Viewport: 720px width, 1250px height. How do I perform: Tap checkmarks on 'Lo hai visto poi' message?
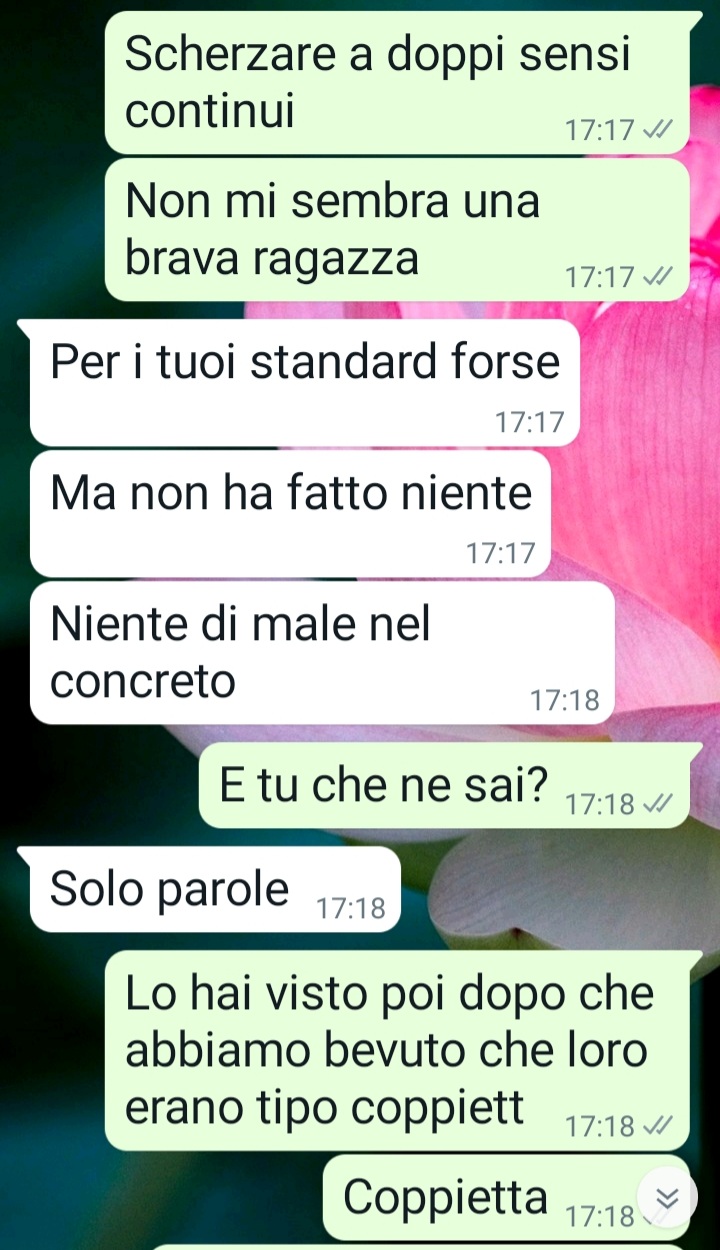[658, 1126]
